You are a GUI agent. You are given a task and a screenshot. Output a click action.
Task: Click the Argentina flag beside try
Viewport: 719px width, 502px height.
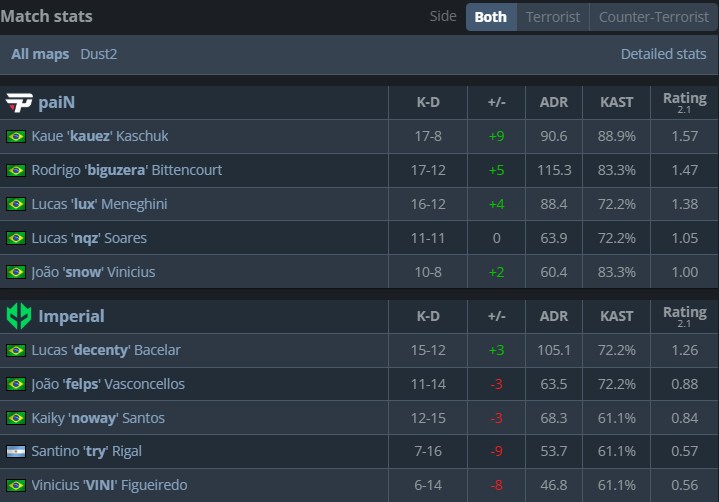click(16, 451)
